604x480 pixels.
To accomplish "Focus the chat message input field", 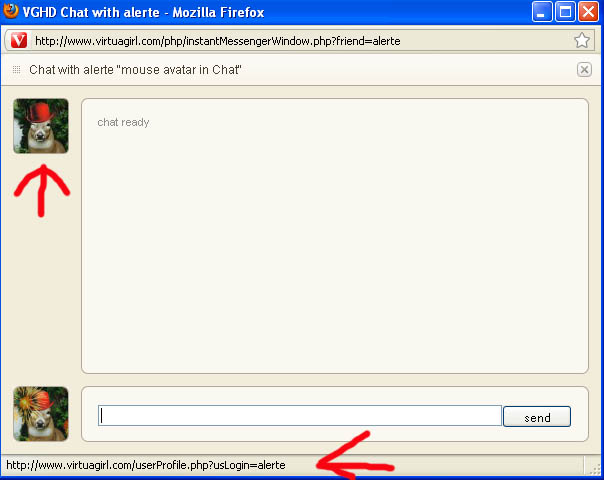I will click(300, 416).
